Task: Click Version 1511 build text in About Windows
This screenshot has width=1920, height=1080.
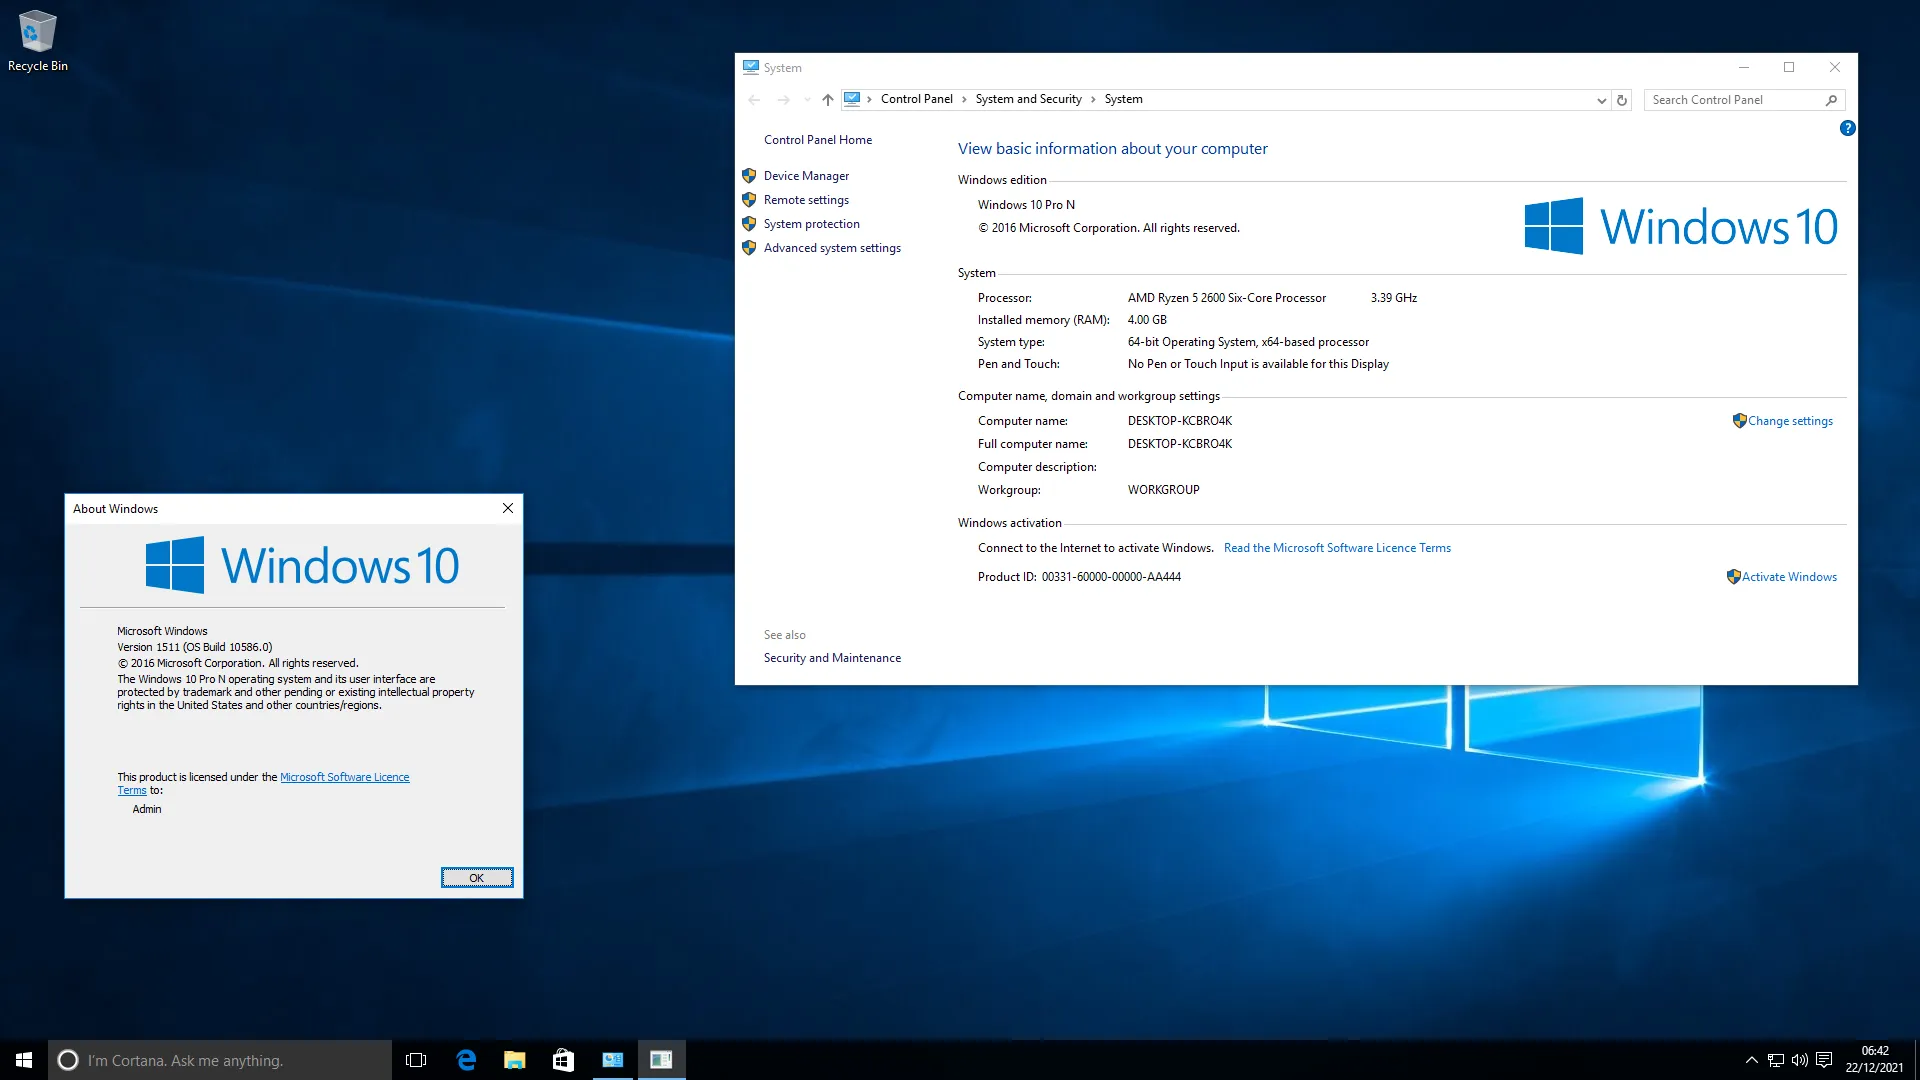Action: tap(195, 647)
